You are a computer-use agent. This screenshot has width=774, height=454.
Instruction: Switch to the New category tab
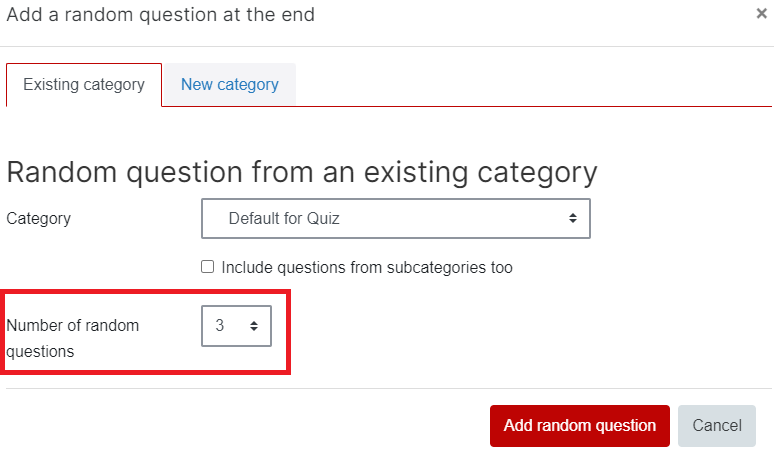tap(230, 84)
